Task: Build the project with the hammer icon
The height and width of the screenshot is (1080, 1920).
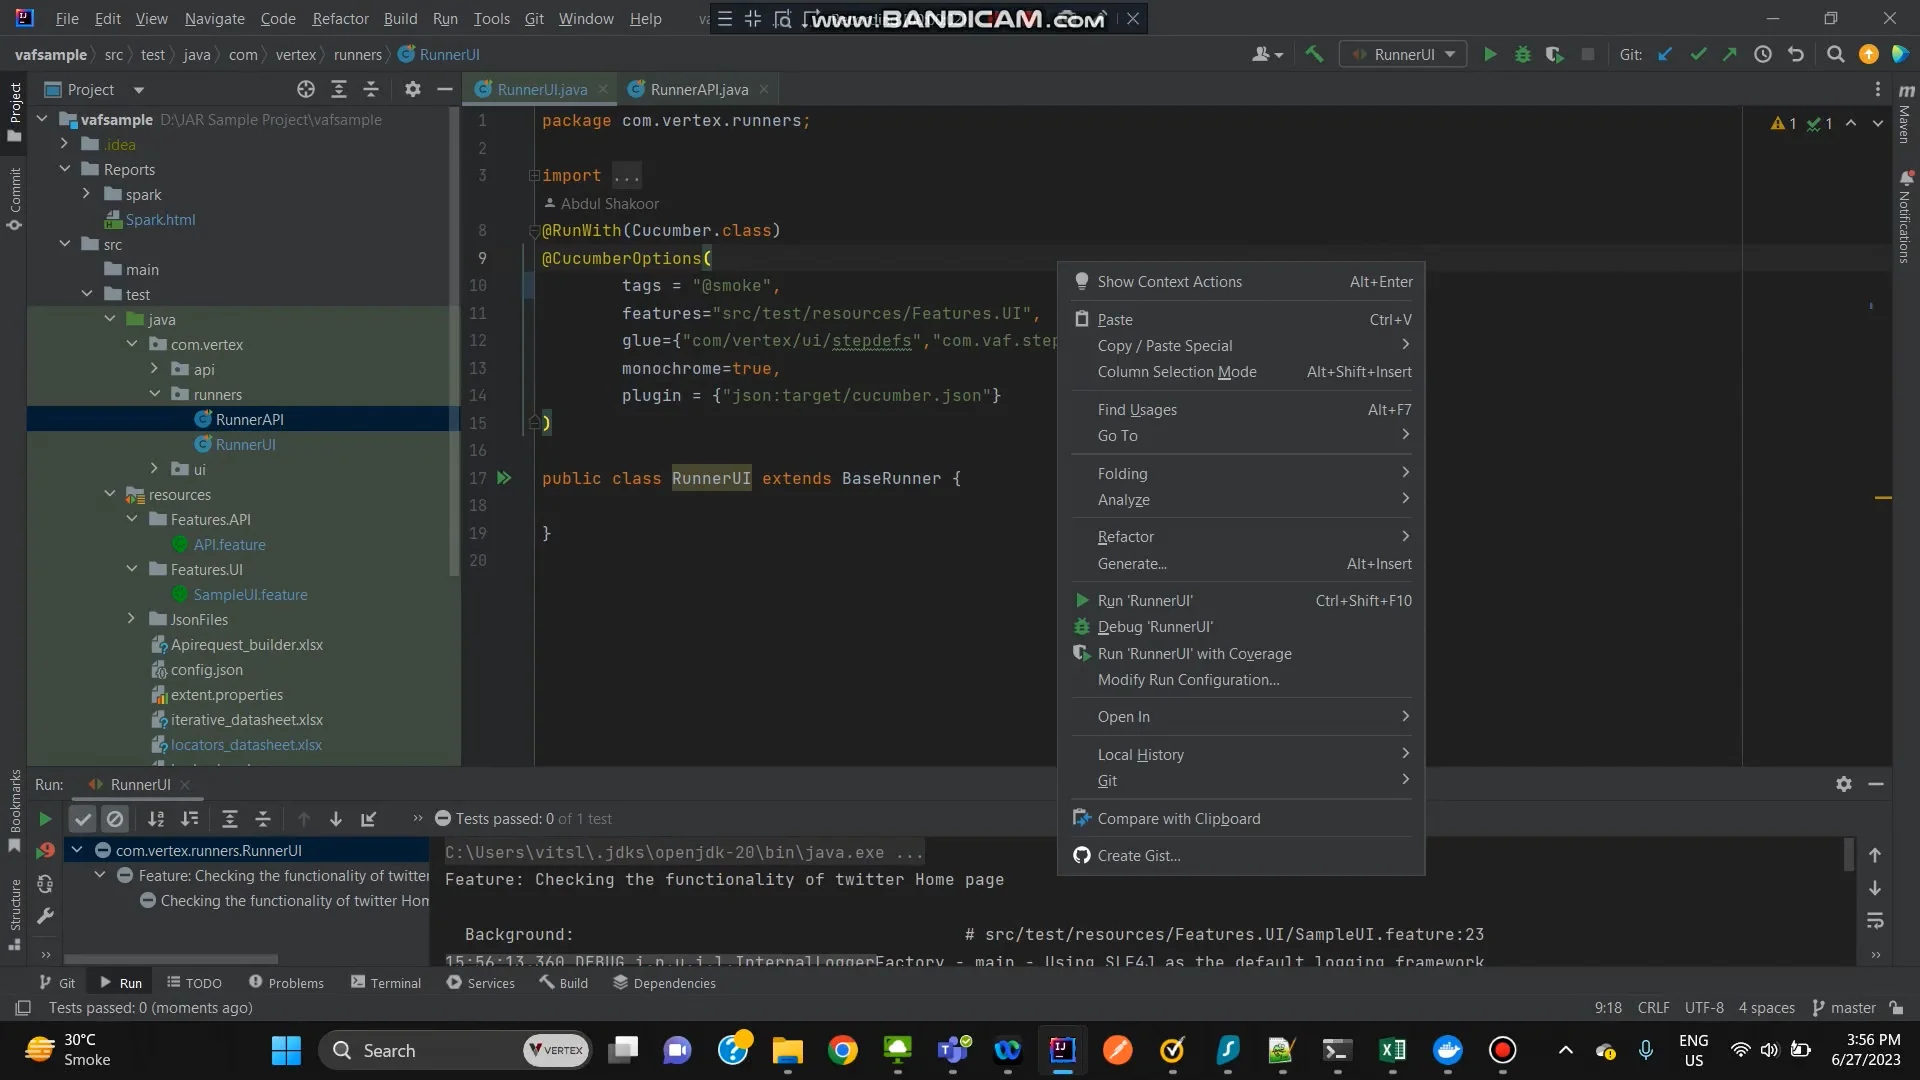Action: pos(1314,55)
